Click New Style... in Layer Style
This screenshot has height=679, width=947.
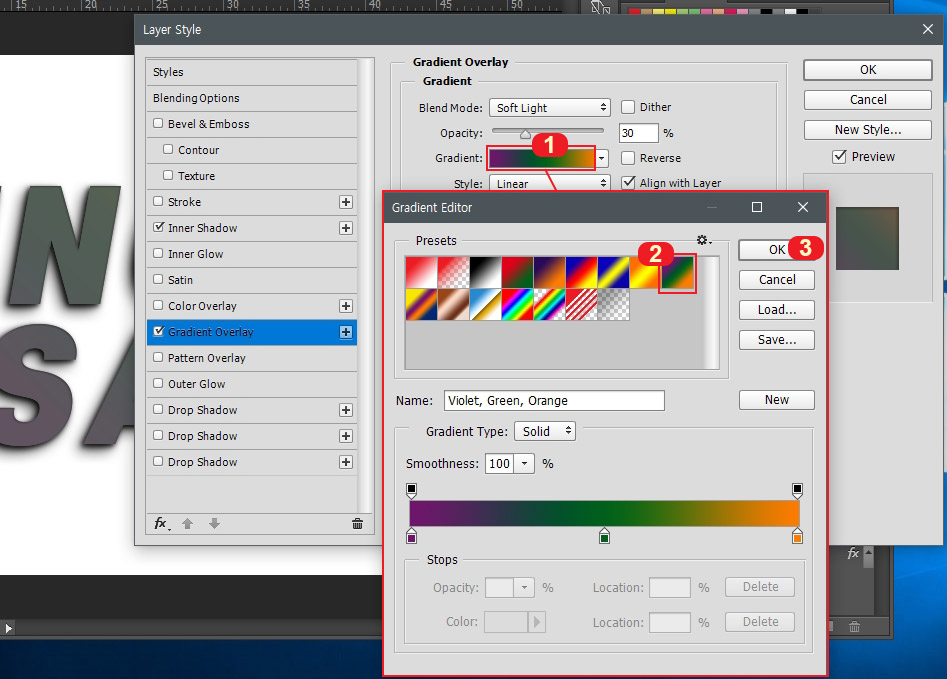click(868, 130)
